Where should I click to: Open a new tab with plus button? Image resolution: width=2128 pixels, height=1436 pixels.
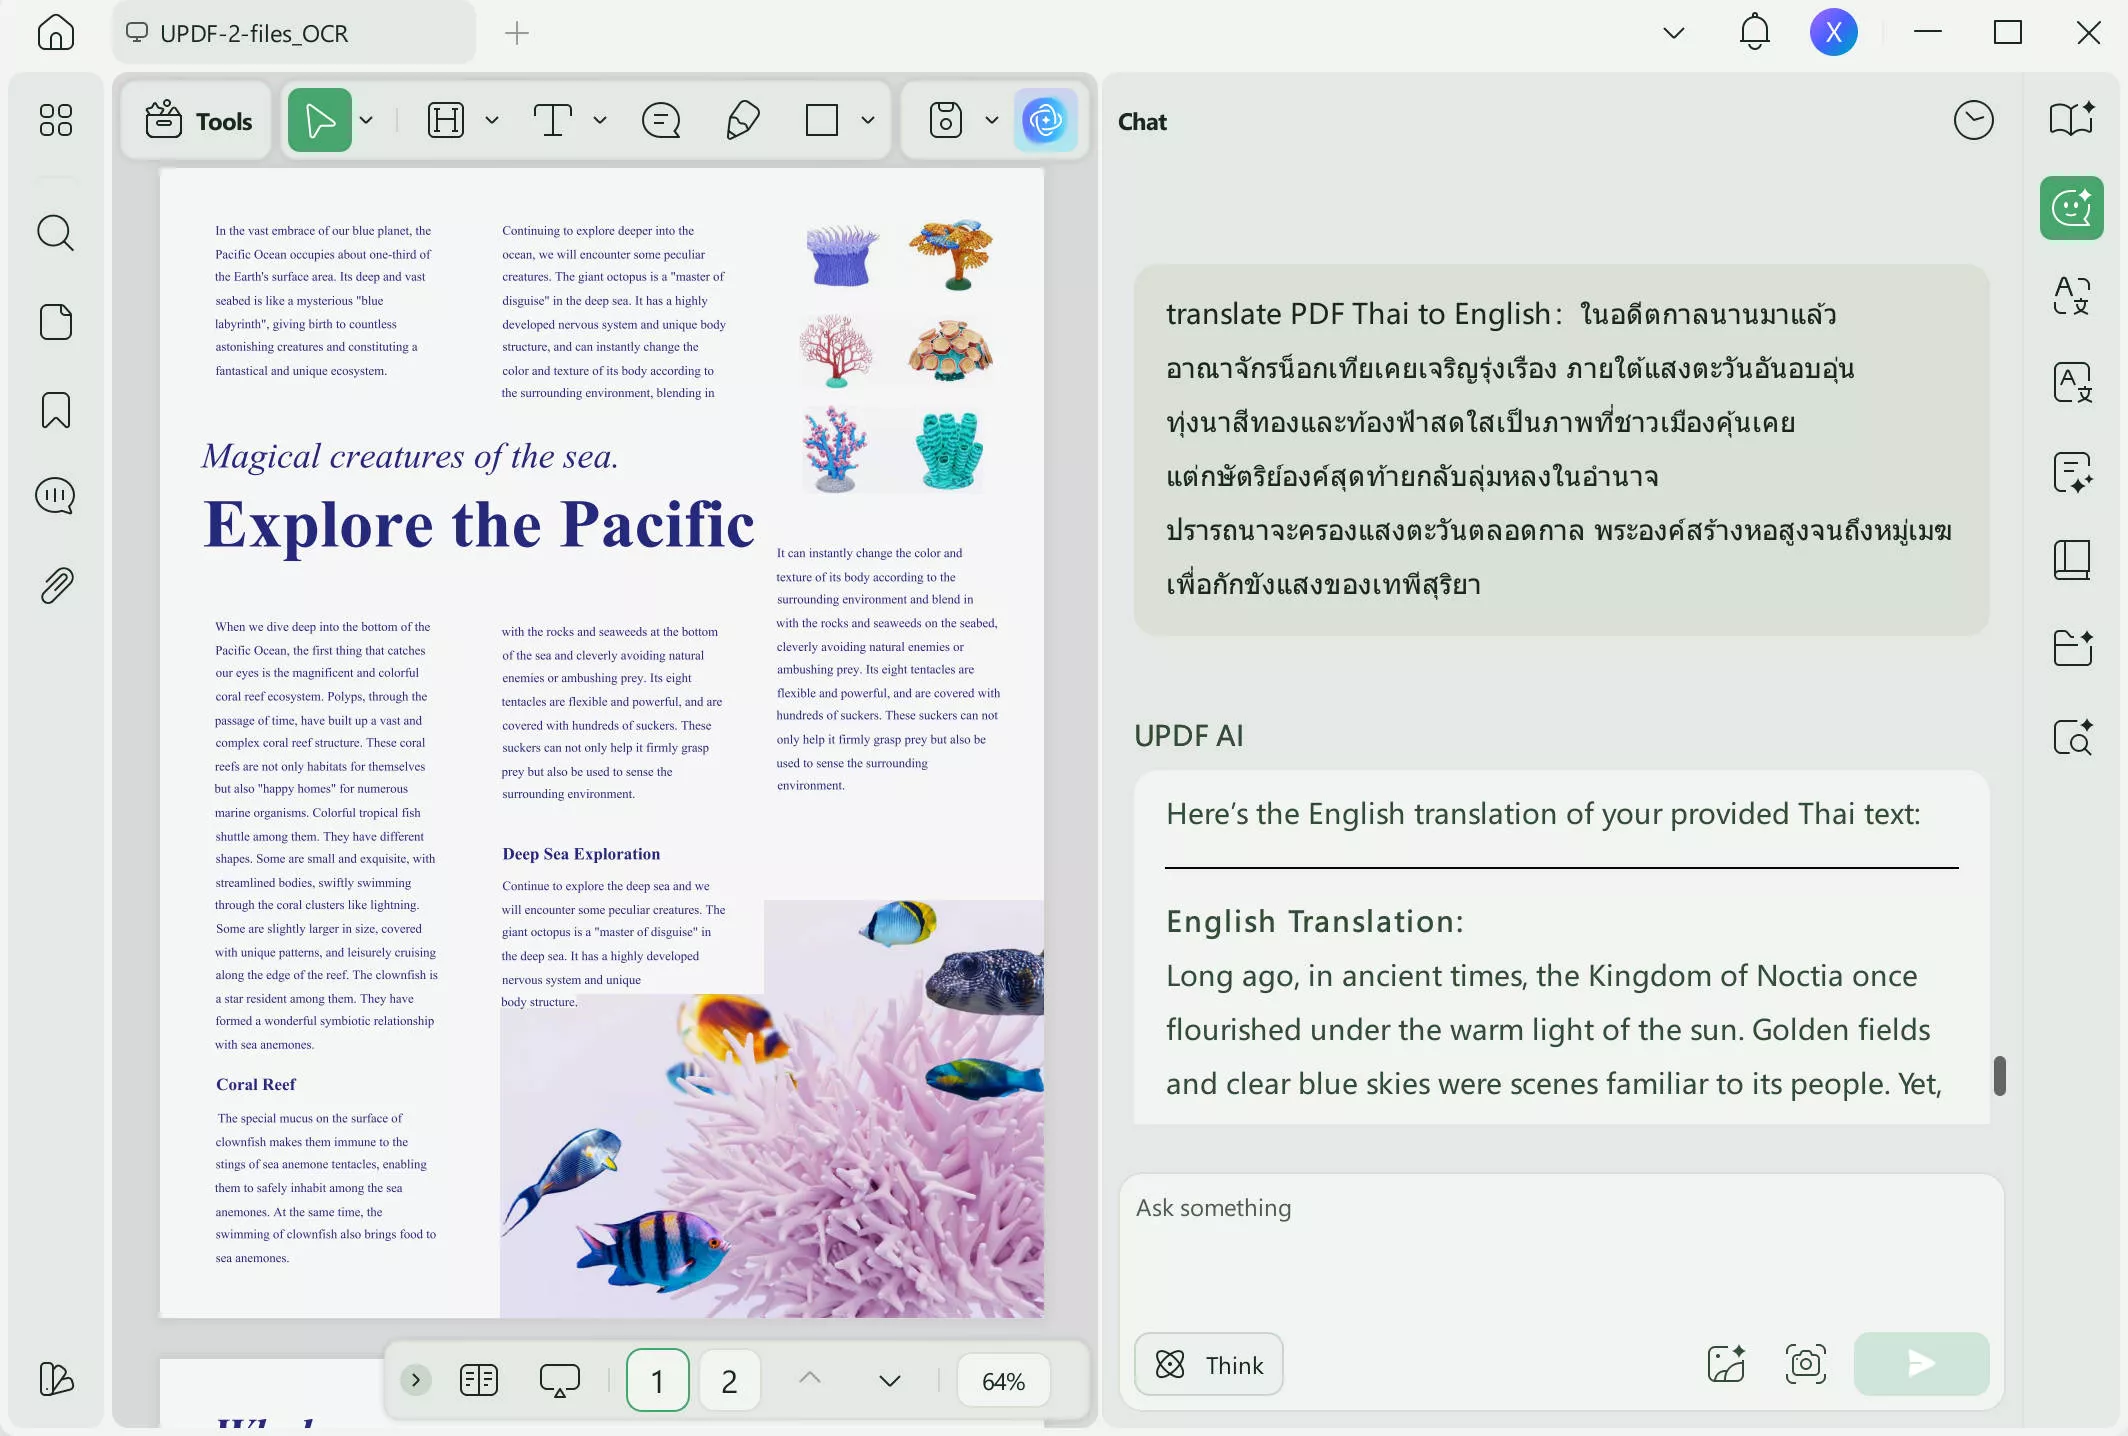pos(516,34)
